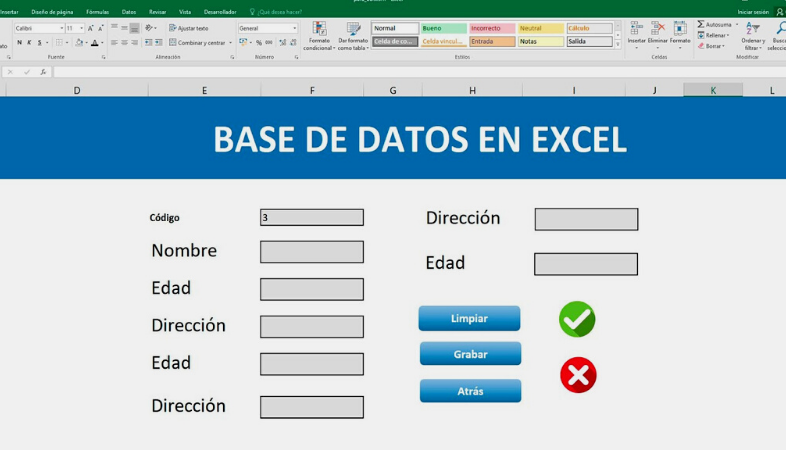Click Combinar y centrar
Screen dimensions: 786x450
pyautogui.click(x=197, y=43)
